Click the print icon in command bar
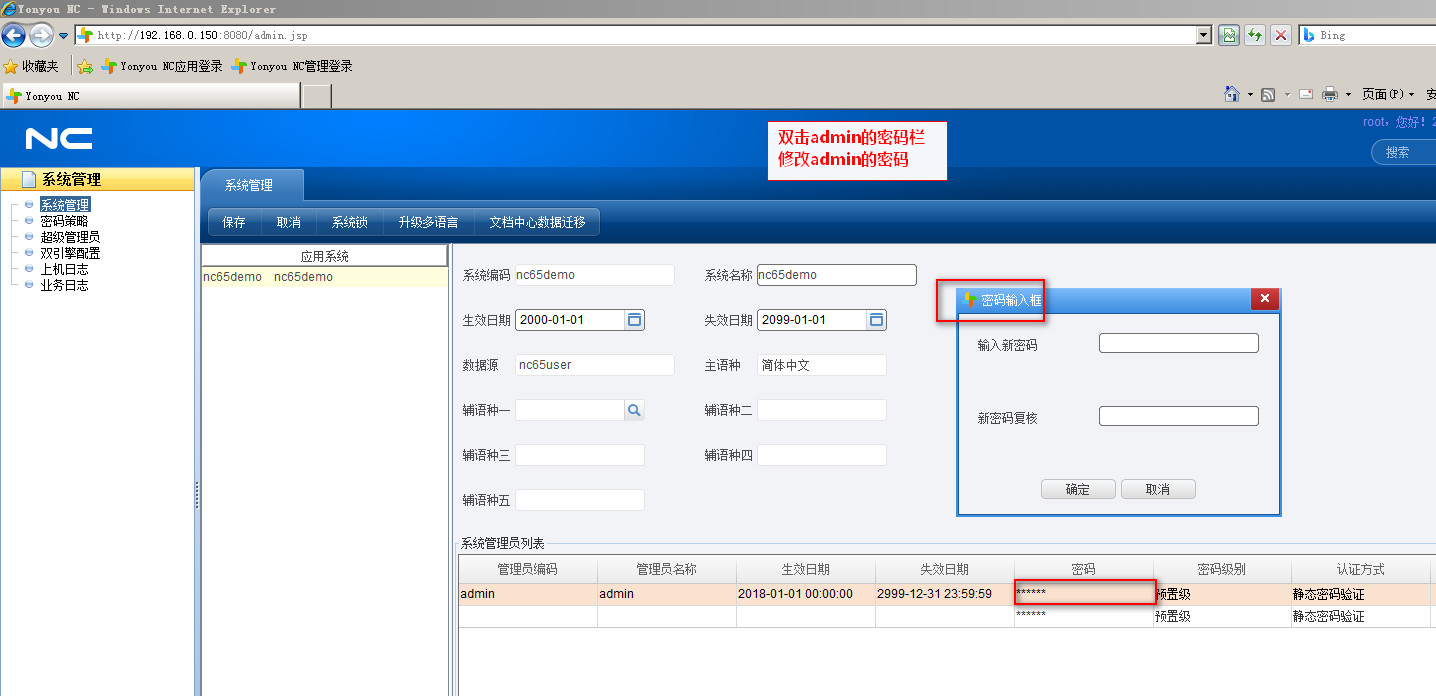 click(x=1330, y=94)
